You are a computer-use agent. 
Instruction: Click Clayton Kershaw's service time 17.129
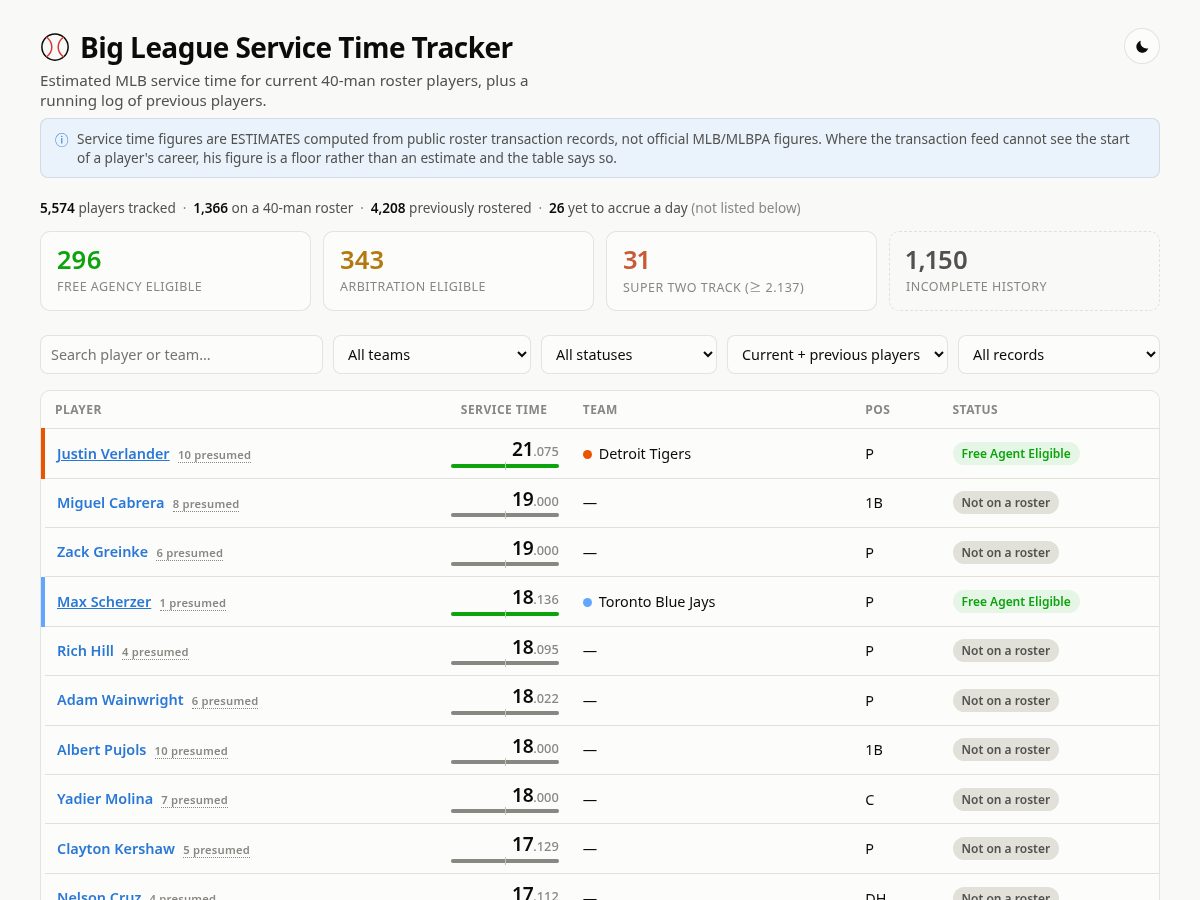pos(535,845)
